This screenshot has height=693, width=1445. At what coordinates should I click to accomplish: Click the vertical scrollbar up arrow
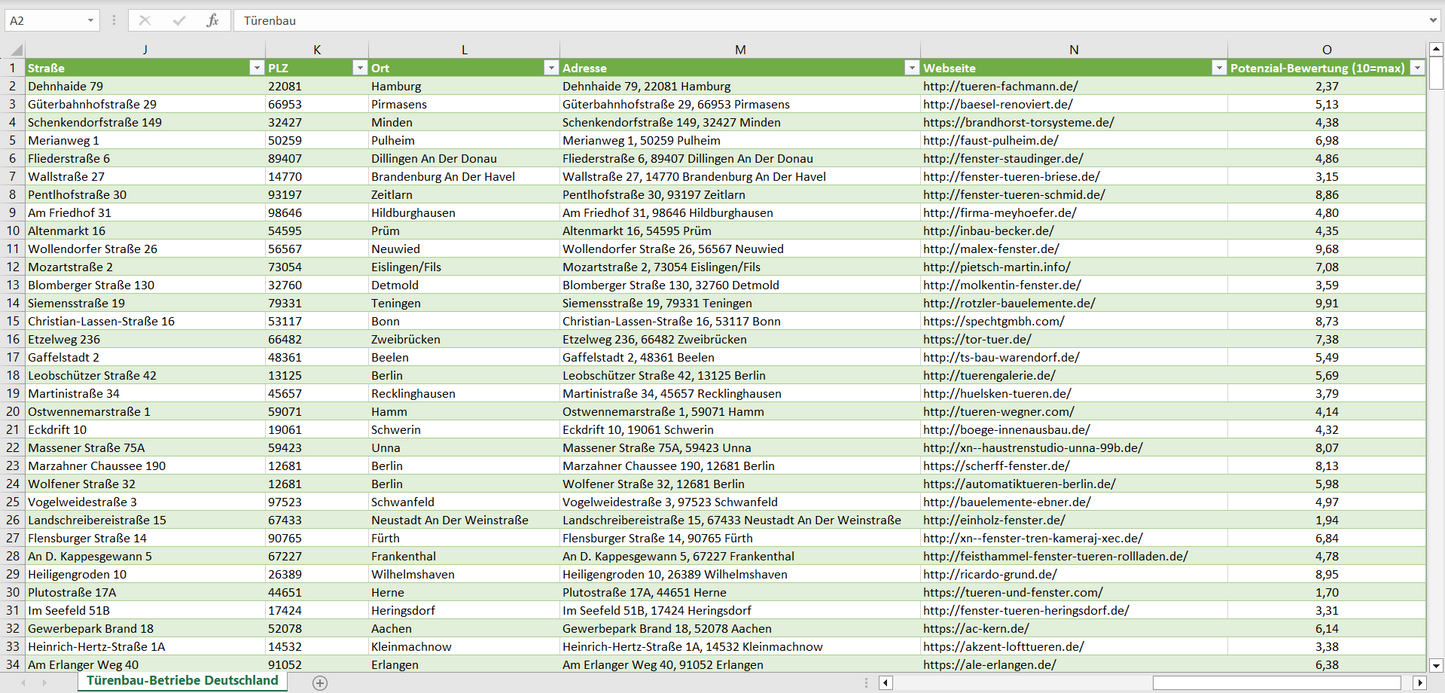[1436, 49]
